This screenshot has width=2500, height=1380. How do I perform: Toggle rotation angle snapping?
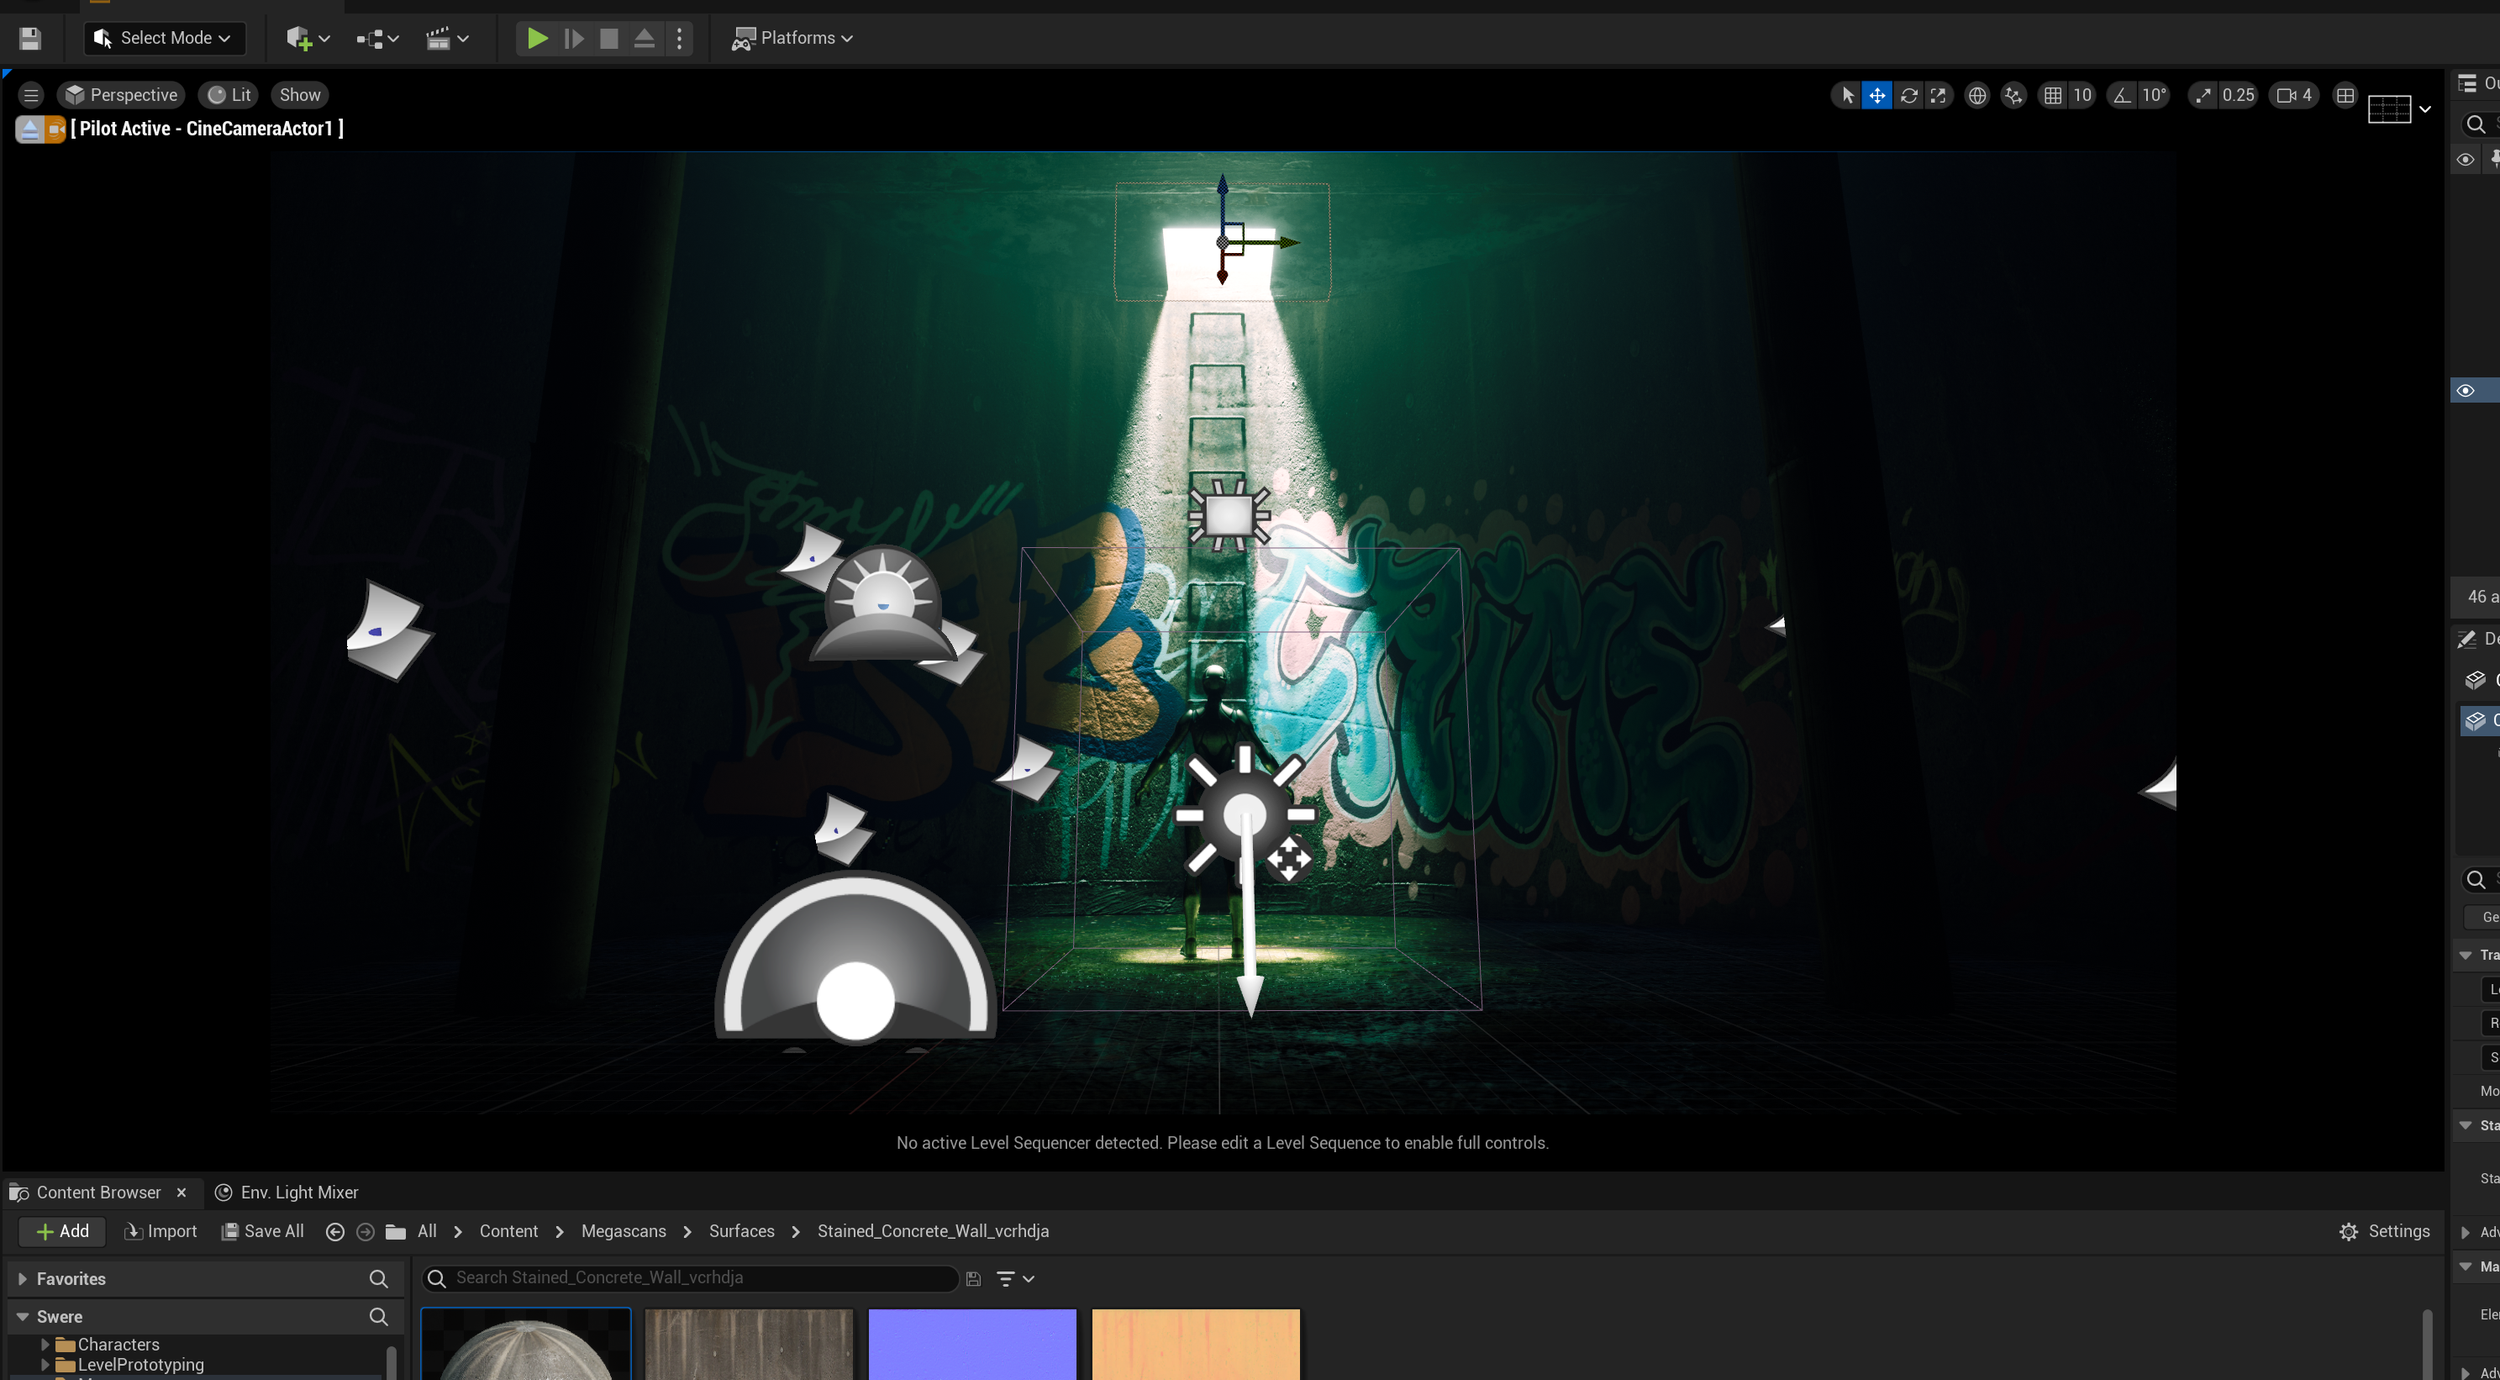tap(2121, 95)
